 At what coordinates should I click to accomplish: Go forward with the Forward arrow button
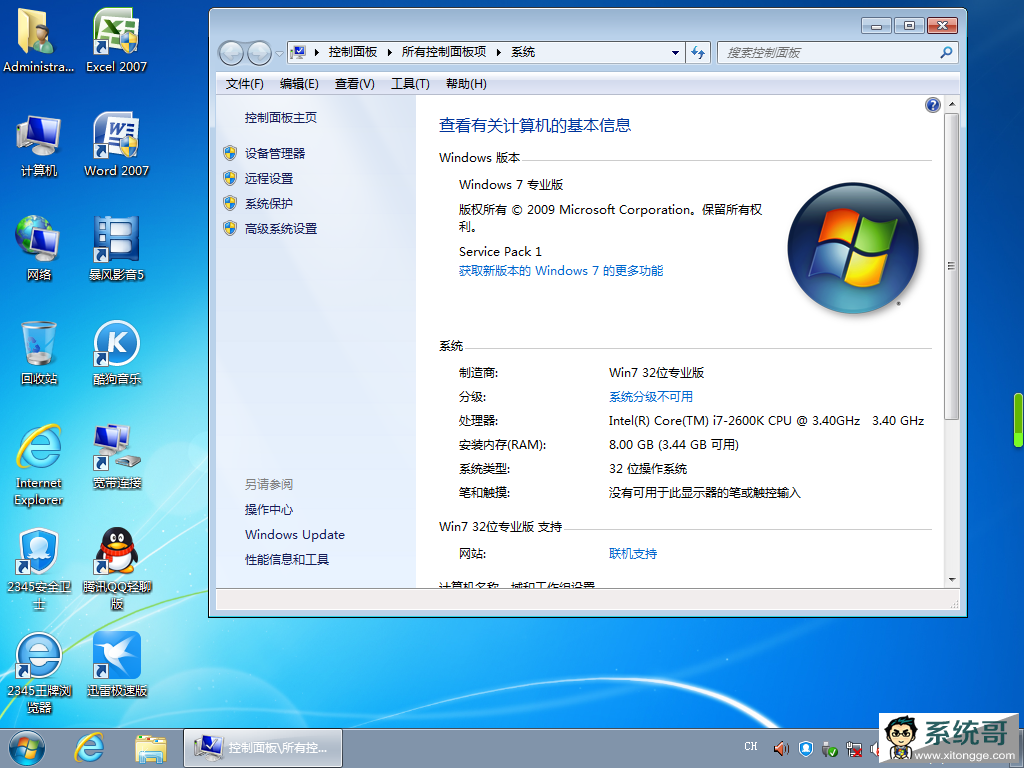(x=259, y=53)
